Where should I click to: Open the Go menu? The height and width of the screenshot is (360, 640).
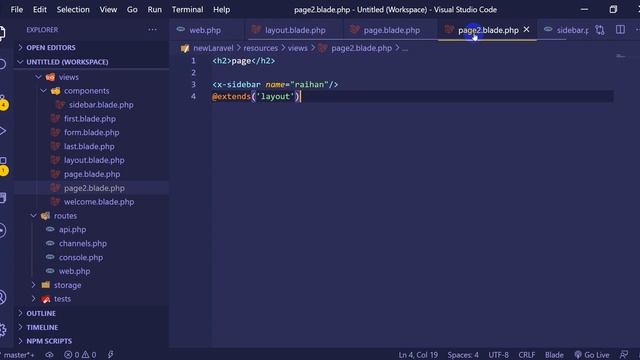pyautogui.click(x=132, y=9)
